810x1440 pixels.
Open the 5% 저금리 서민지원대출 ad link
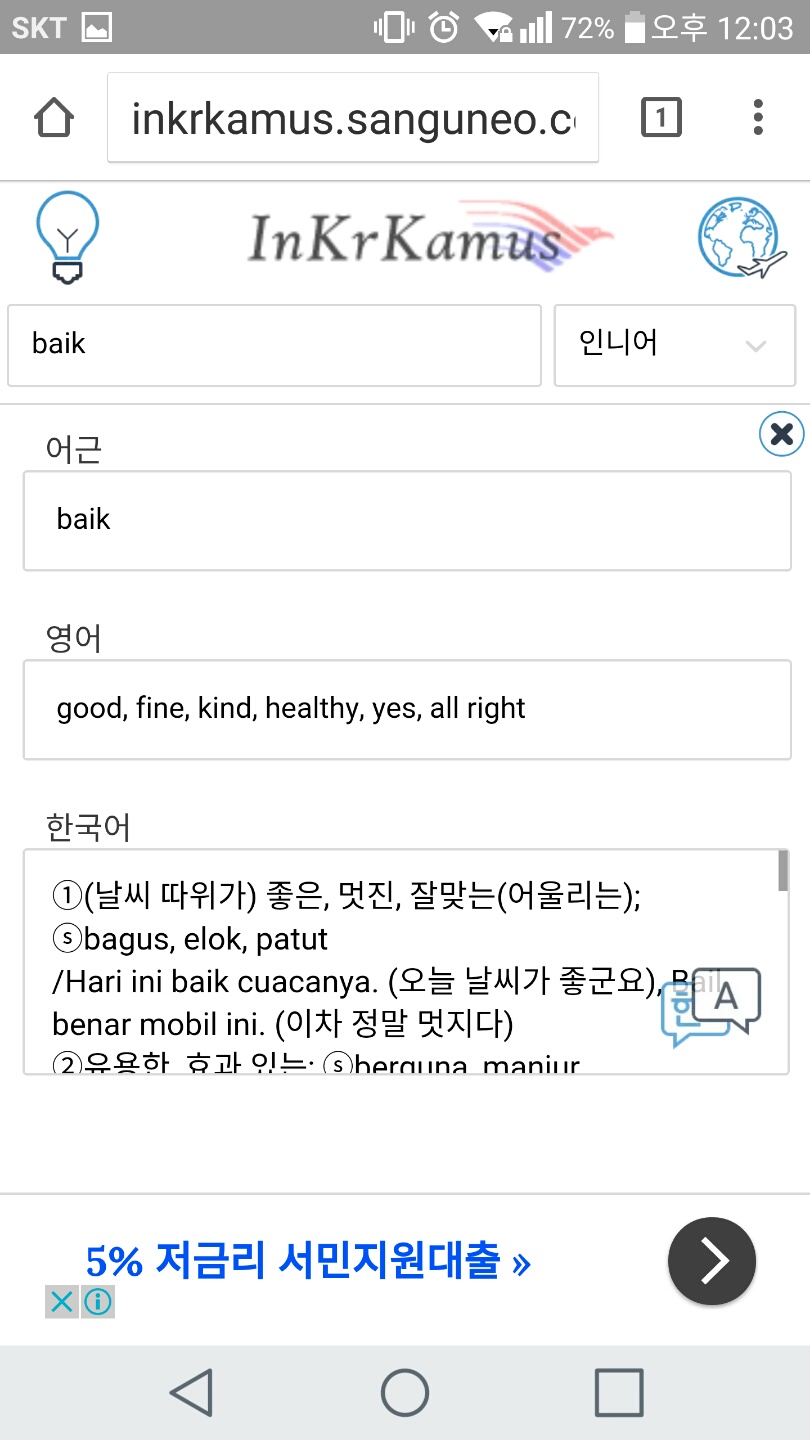pyautogui.click(x=308, y=1262)
